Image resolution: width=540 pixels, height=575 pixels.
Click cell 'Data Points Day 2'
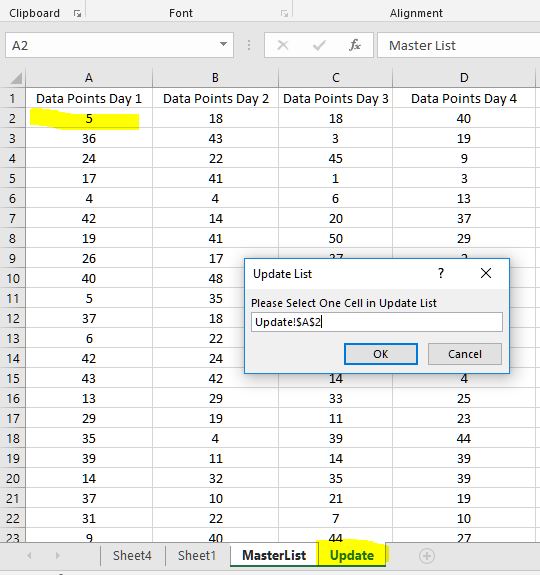pos(216,98)
